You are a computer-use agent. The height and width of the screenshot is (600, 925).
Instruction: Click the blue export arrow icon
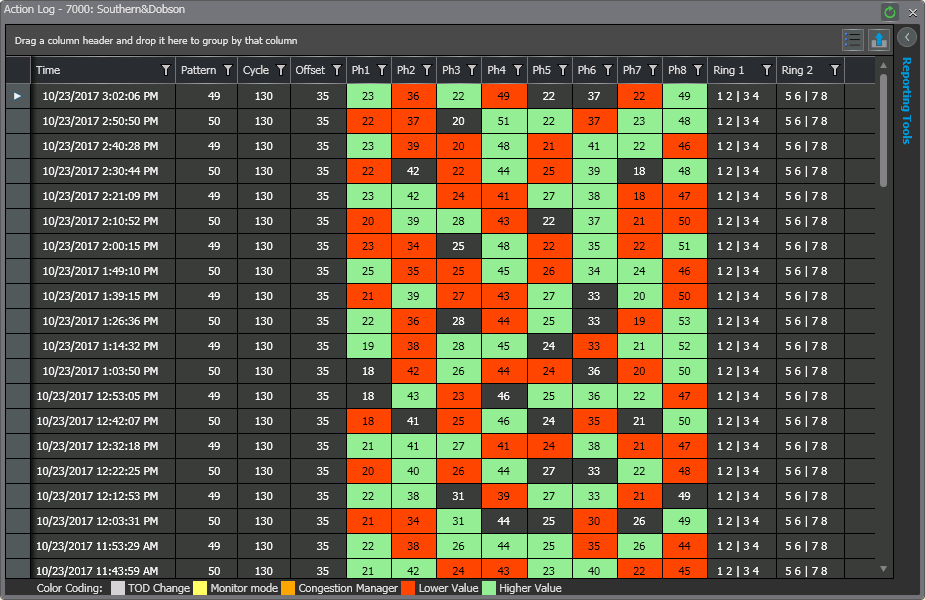[x=879, y=40]
